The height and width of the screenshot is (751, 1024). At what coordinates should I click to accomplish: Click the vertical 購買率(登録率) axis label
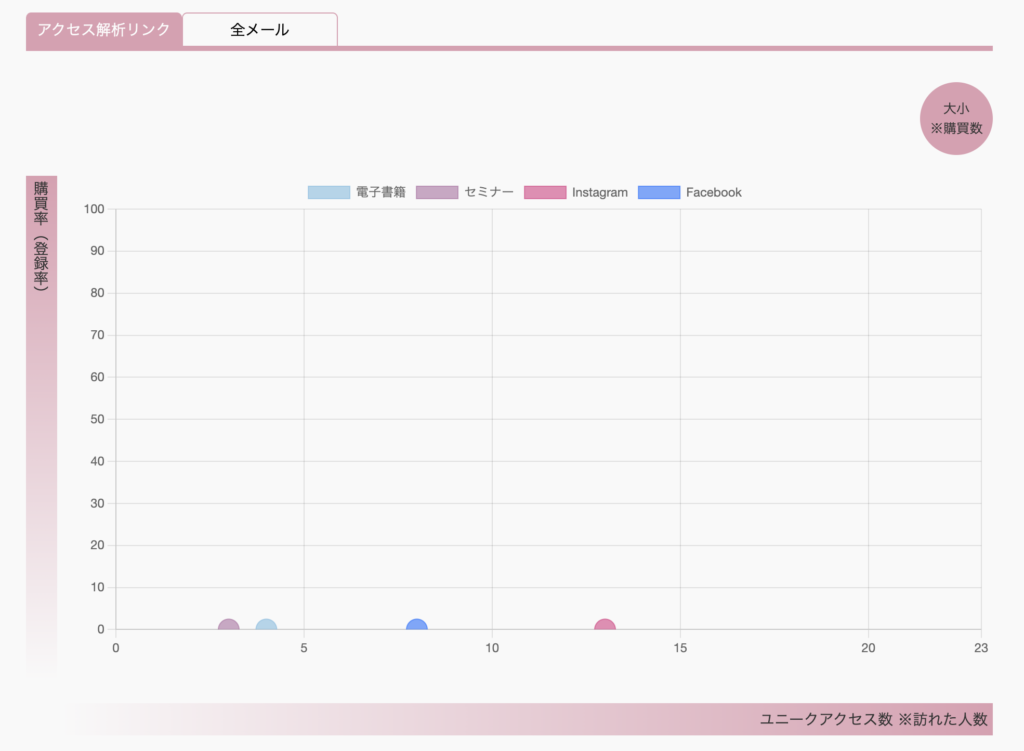click(x=41, y=237)
